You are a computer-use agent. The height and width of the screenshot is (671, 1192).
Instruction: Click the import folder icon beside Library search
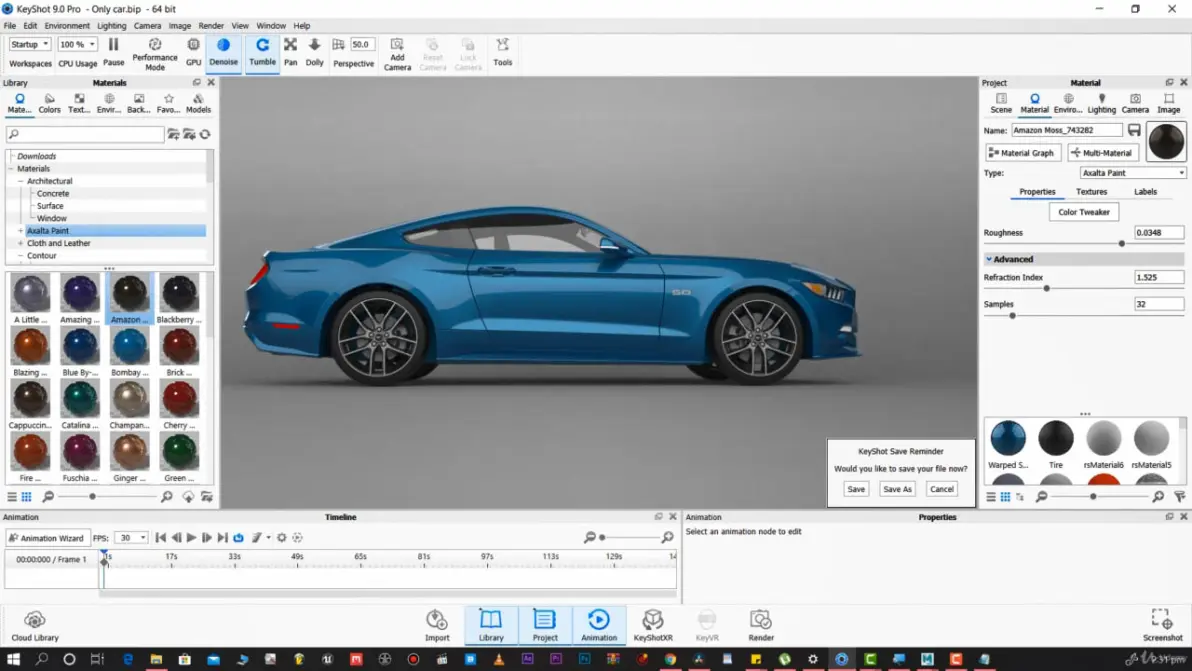pyautogui.click(x=189, y=135)
